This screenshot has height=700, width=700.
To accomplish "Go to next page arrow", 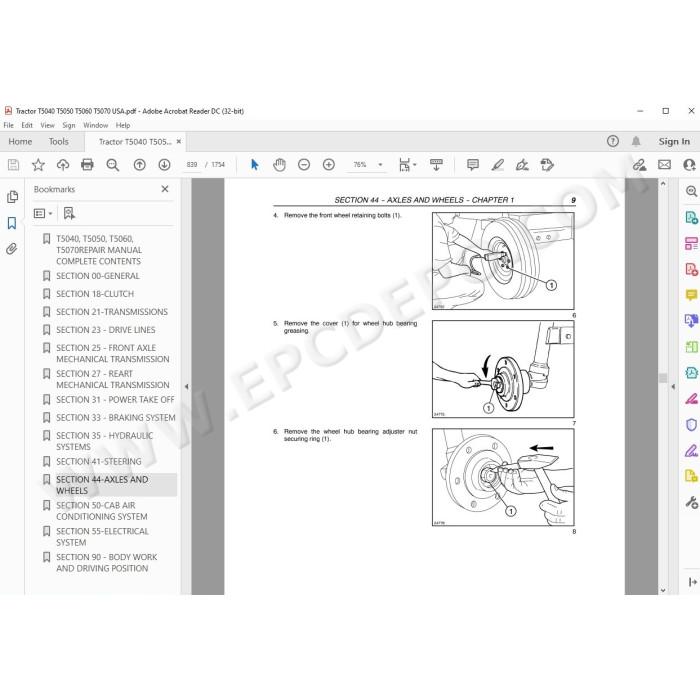I will 164,165.
